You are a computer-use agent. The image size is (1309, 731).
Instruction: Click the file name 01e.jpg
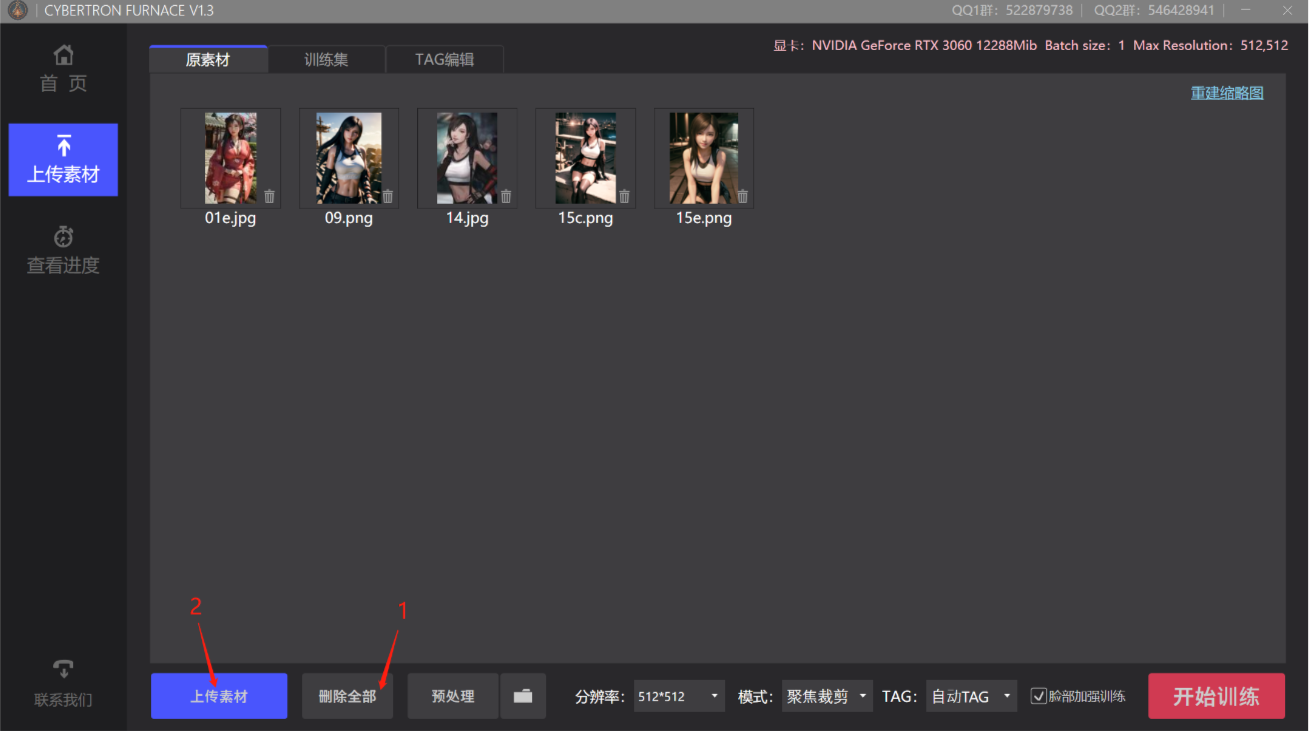pos(230,218)
